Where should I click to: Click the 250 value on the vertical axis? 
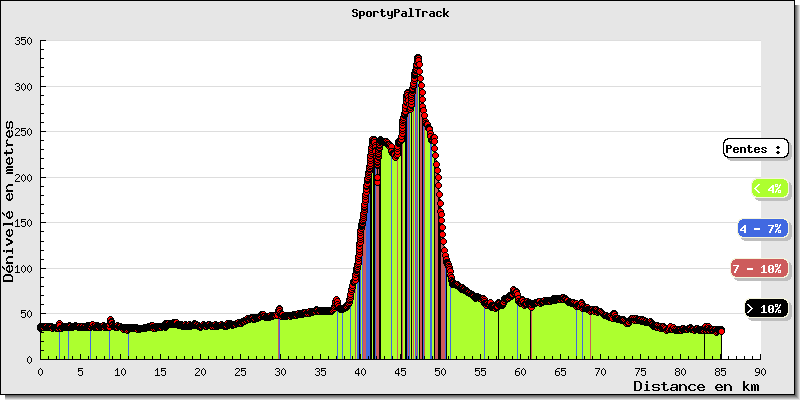[x=21, y=132]
